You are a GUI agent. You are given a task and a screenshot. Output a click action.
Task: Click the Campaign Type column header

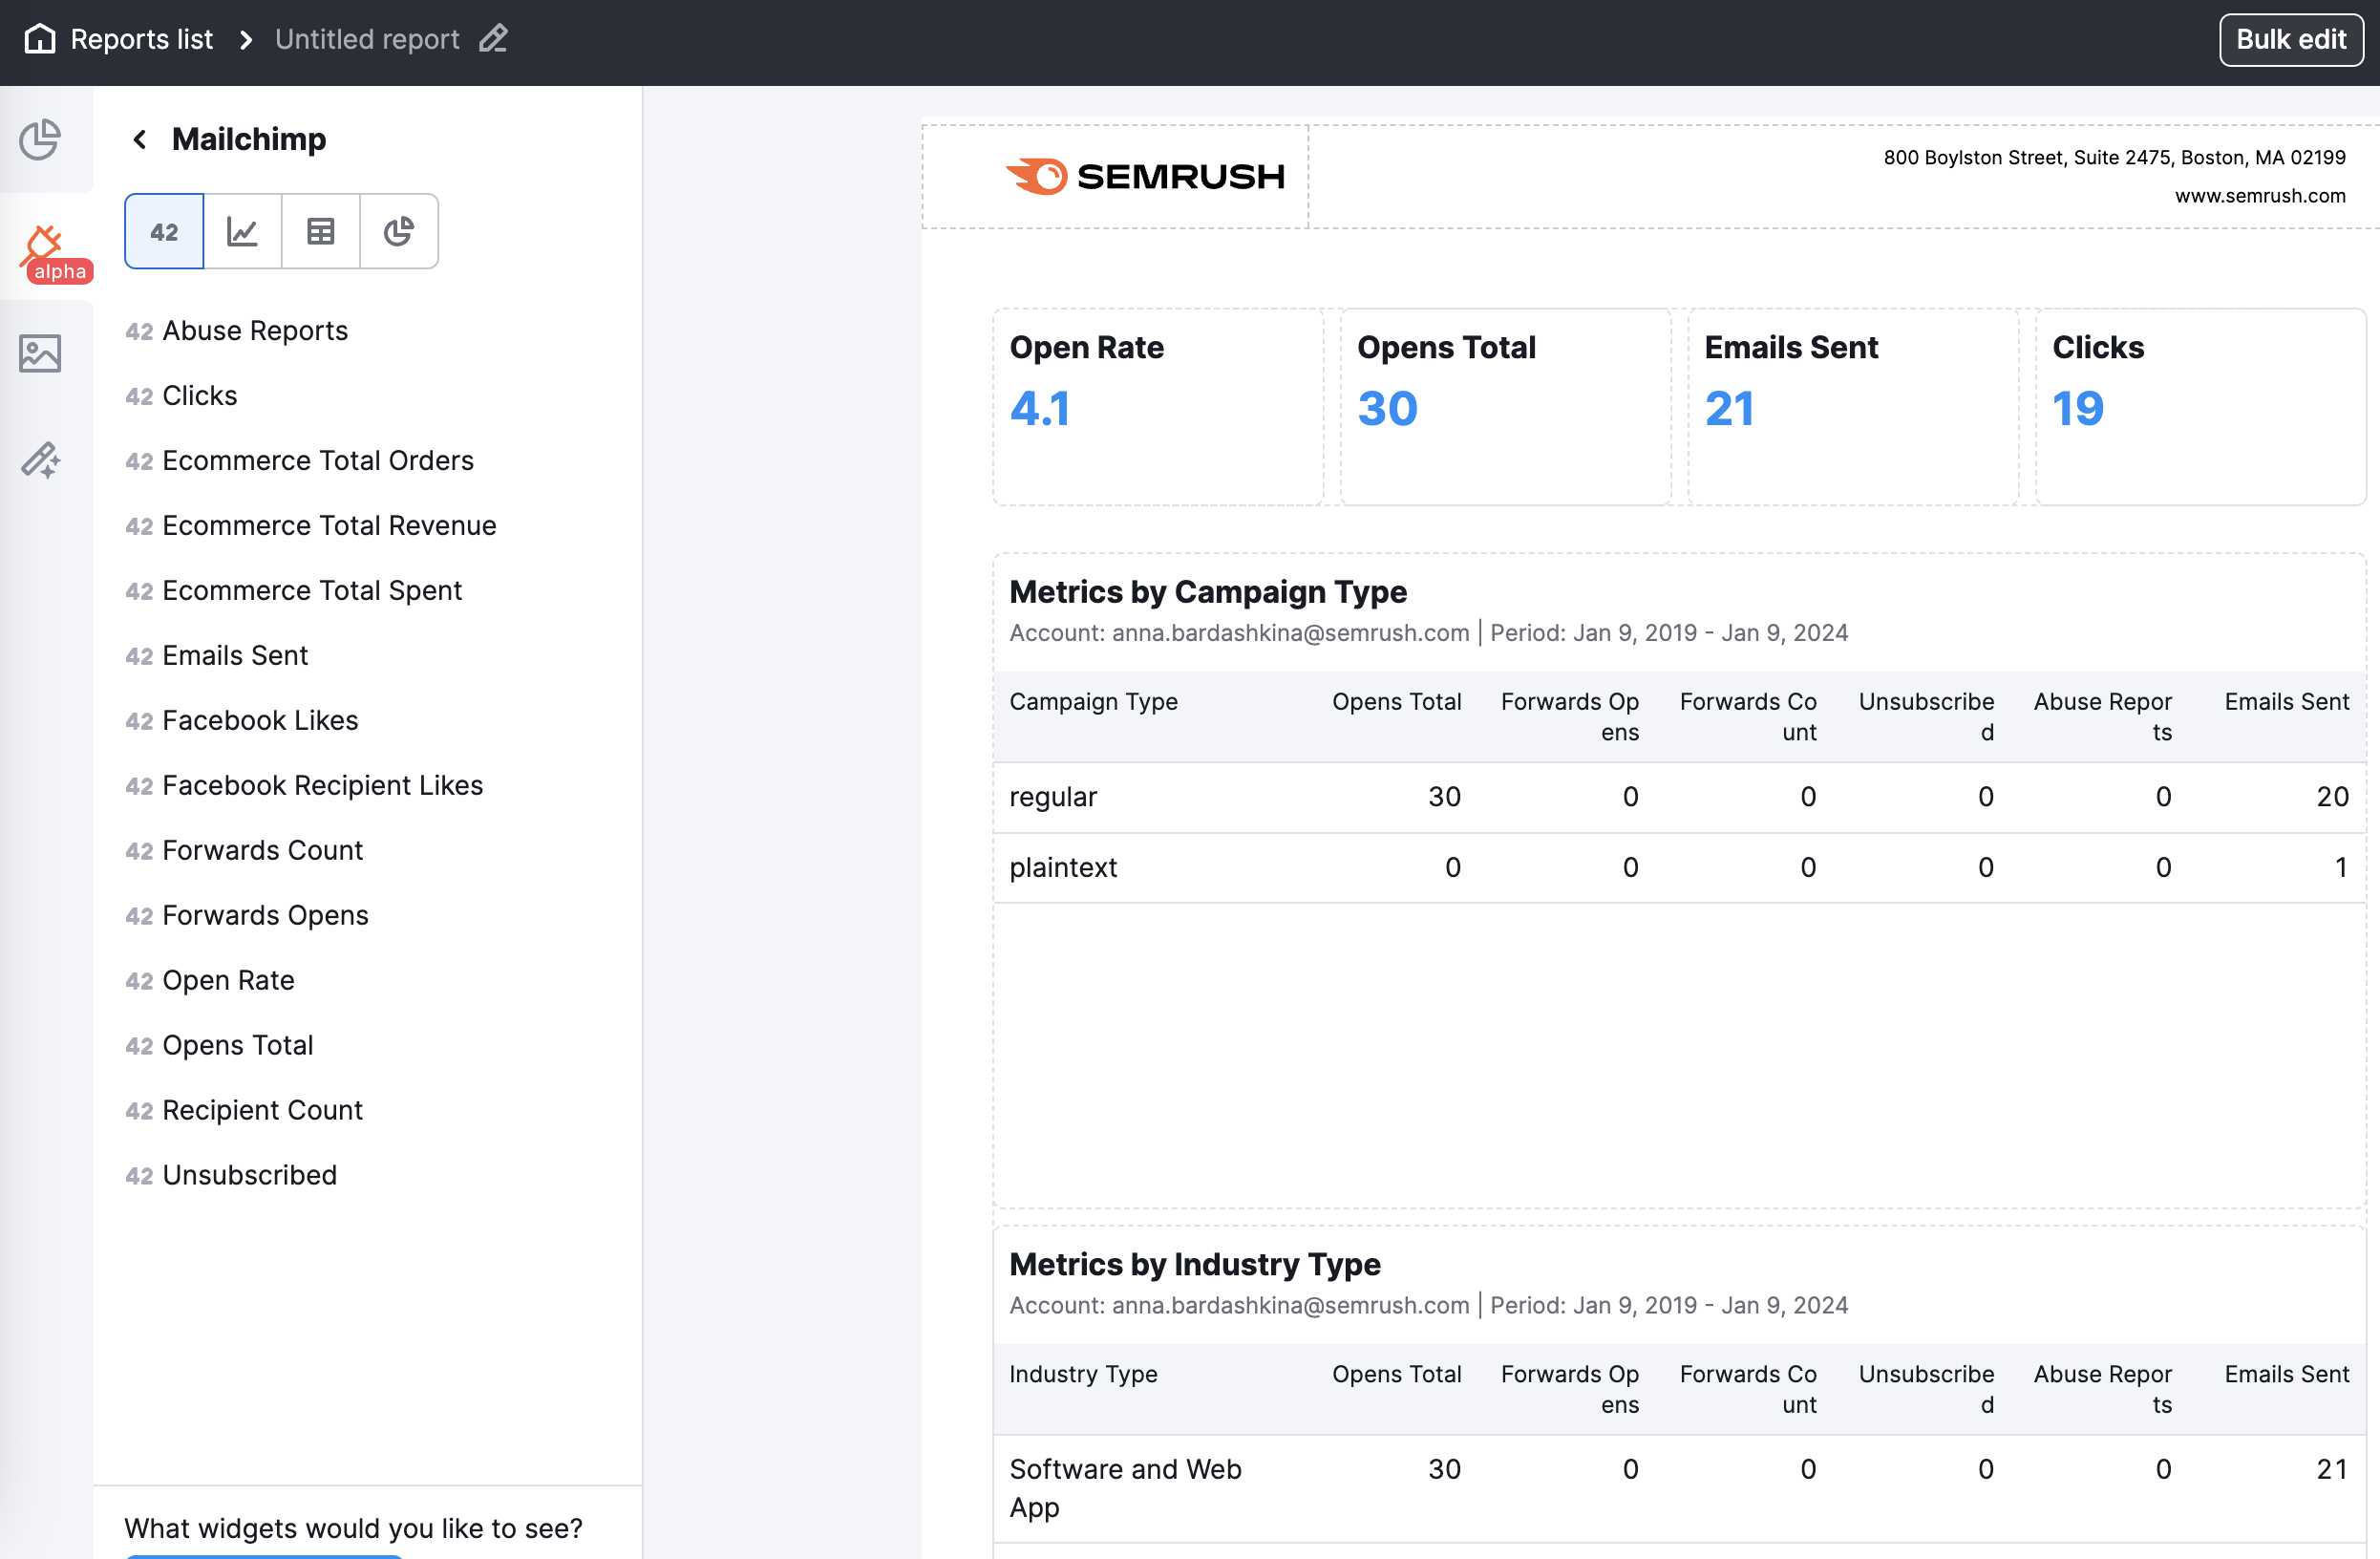pos(1093,702)
